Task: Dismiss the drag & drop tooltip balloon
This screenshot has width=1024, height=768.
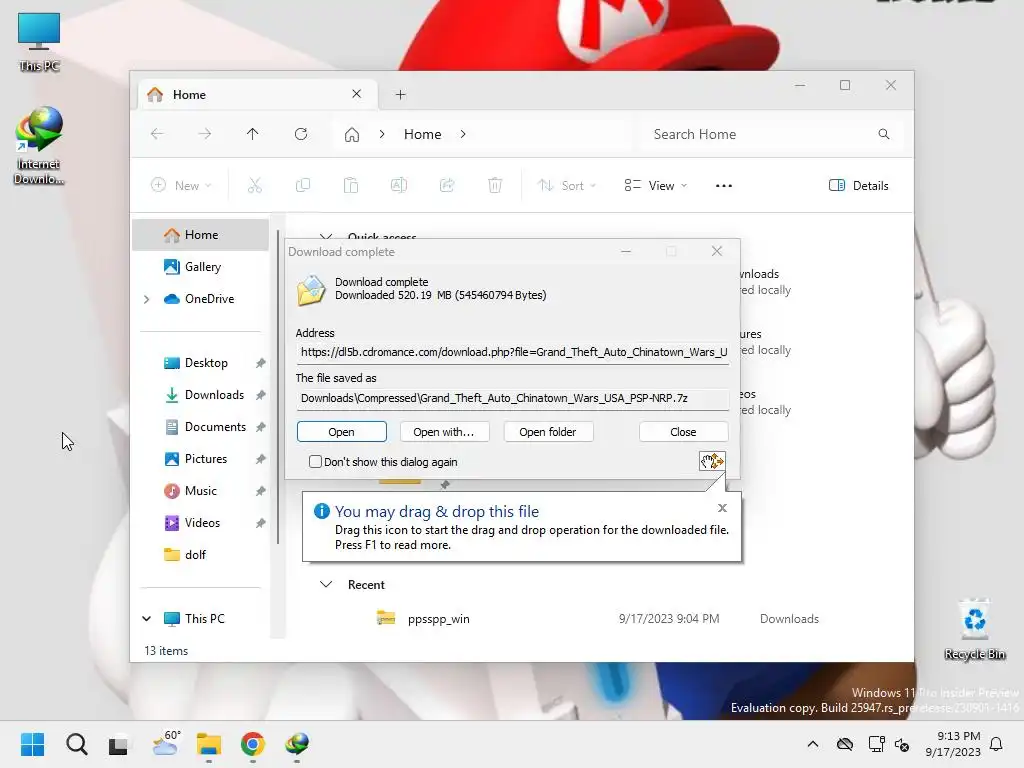Action: coord(722,508)
